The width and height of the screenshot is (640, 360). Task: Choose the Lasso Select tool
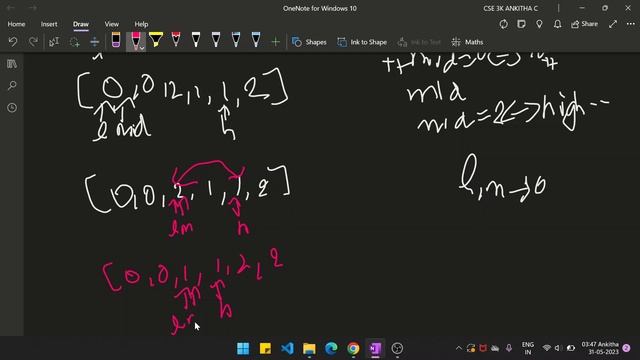coord(74,42)
